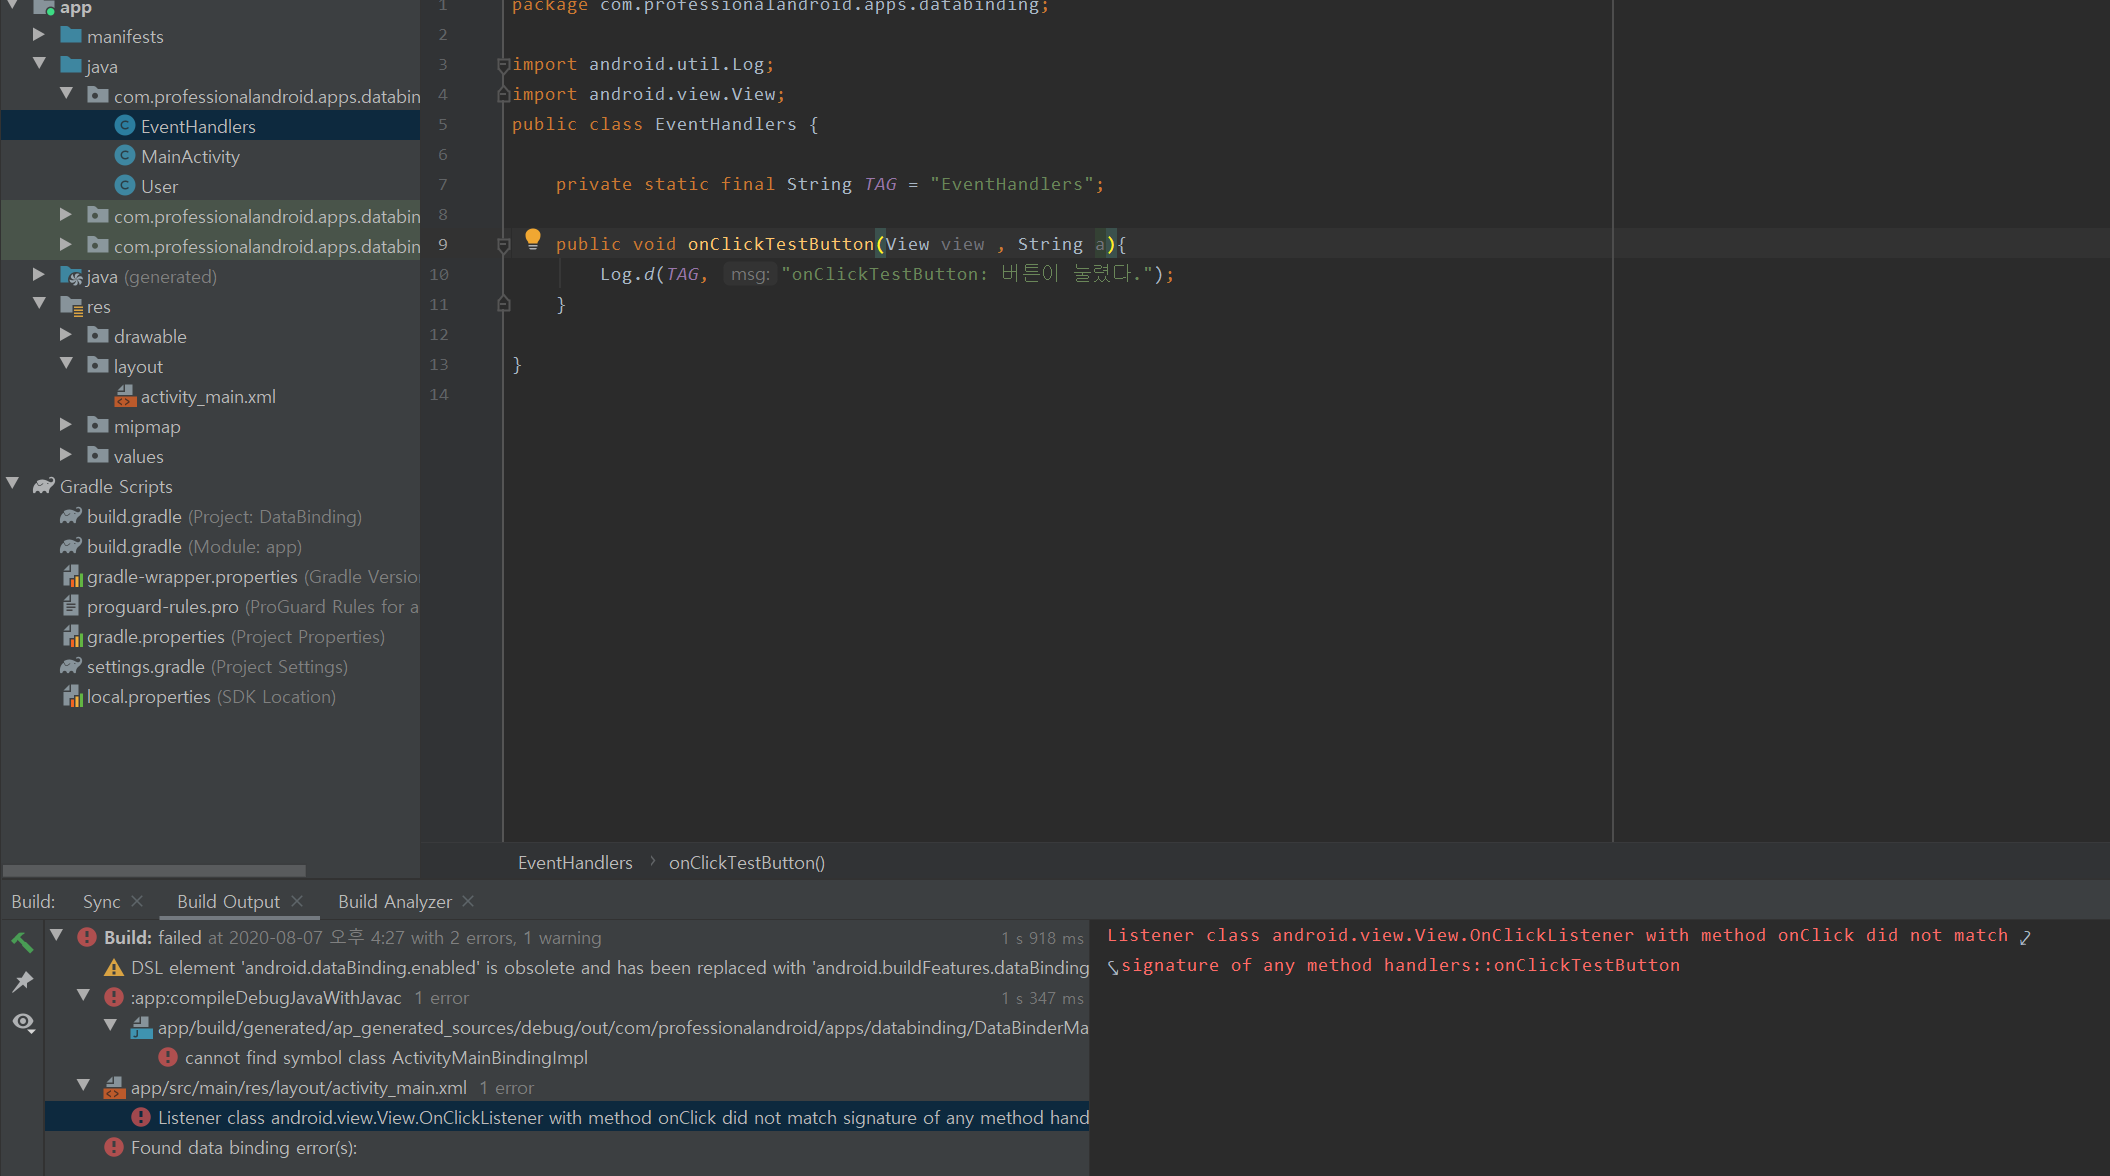2110x1176 pixels.
Task: Click the green hammer build icon
Action: tap(22, 942)
